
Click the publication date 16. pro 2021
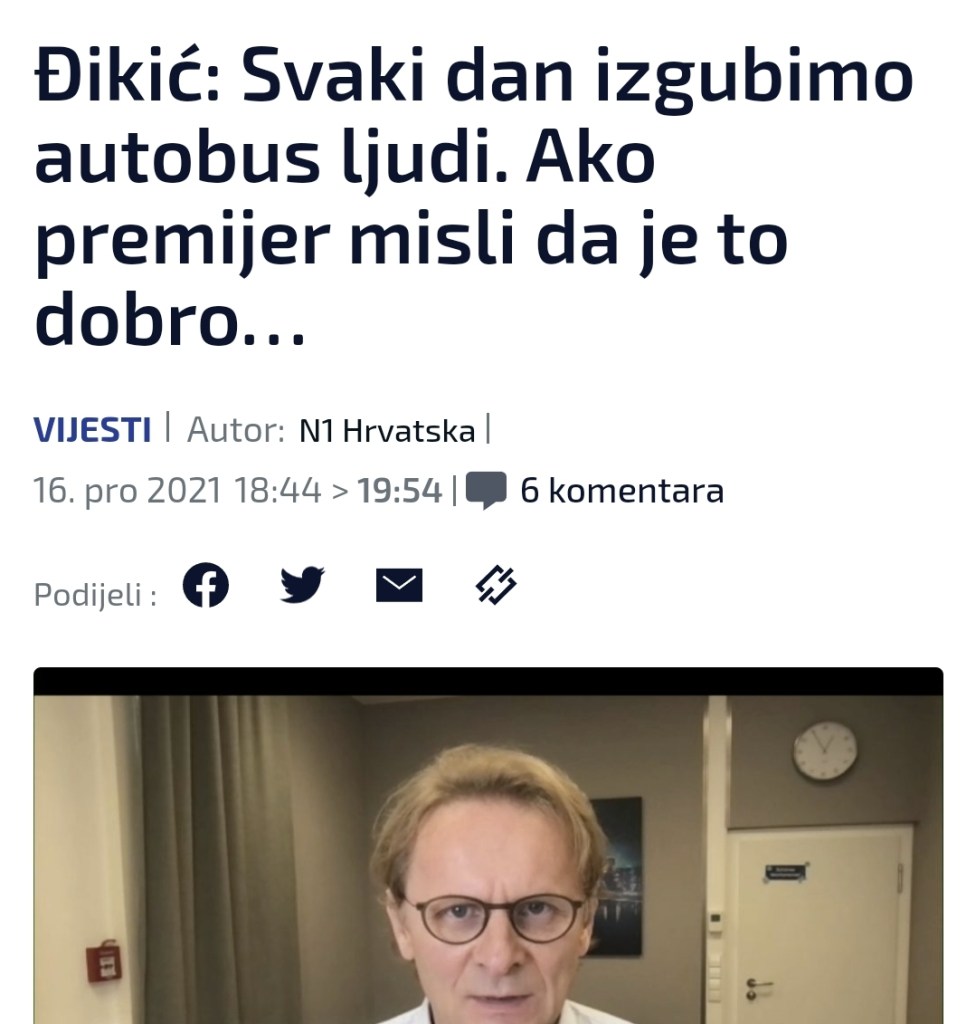(x=127, y=490)
